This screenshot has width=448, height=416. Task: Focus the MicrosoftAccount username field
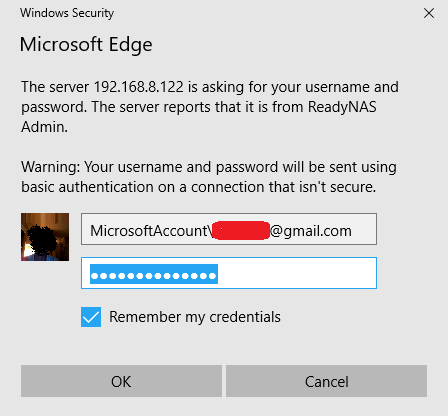point(229,229)
